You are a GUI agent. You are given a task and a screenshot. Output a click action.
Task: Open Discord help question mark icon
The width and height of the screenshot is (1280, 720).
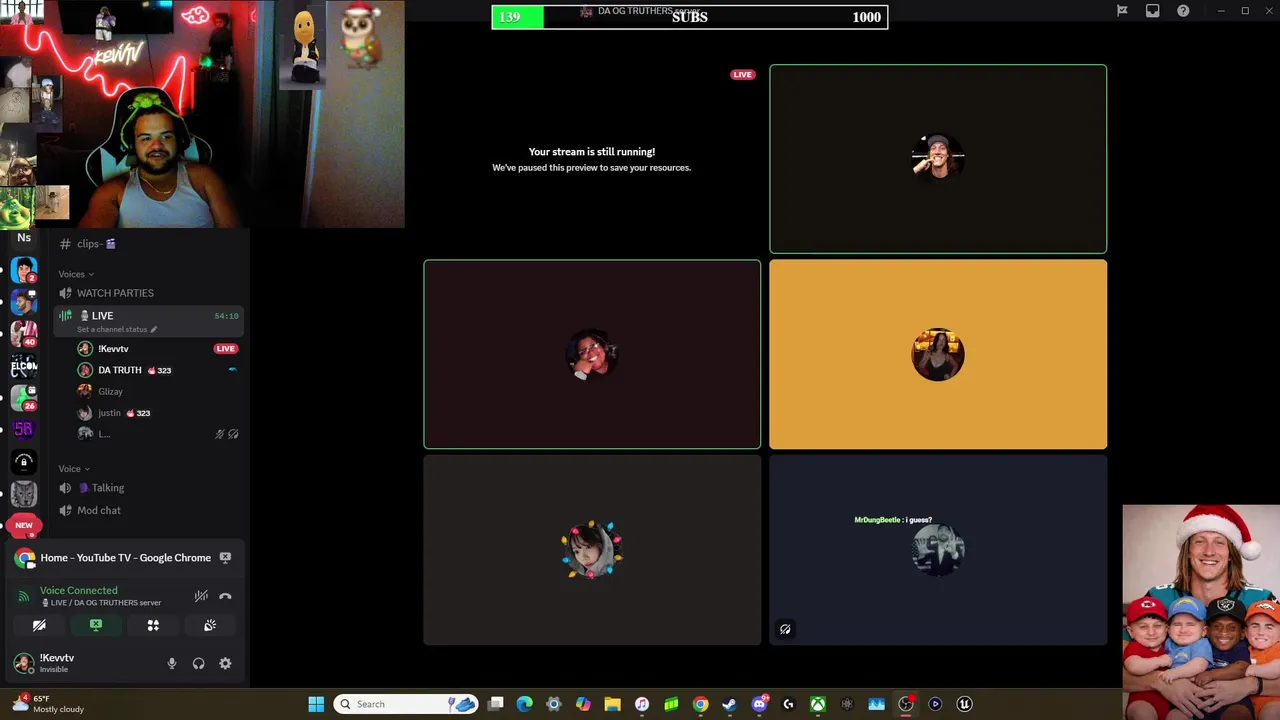pyautogui.click(x=1183, y=11)
